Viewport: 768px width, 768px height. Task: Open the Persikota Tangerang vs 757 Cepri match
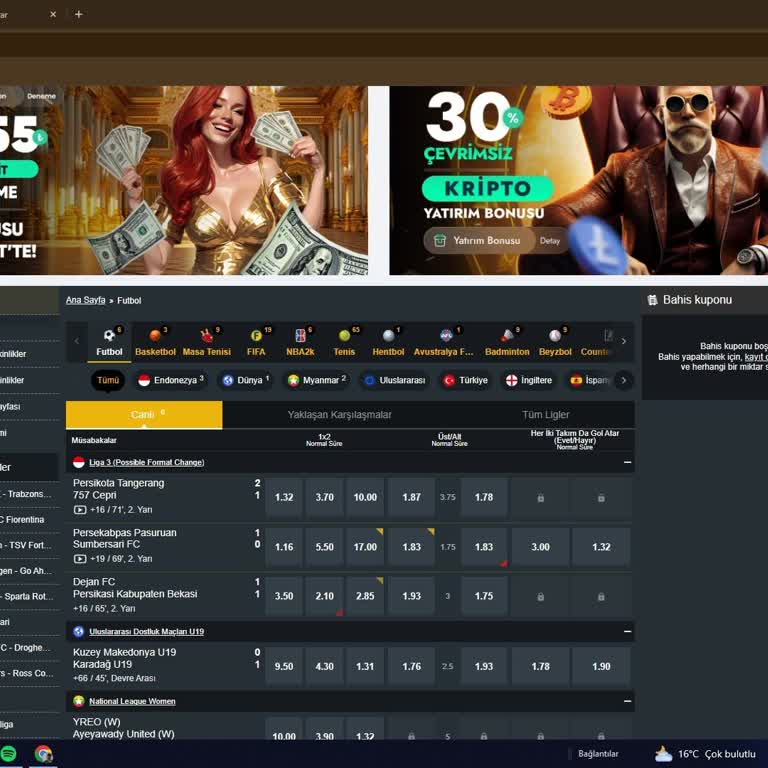(119, 489)
